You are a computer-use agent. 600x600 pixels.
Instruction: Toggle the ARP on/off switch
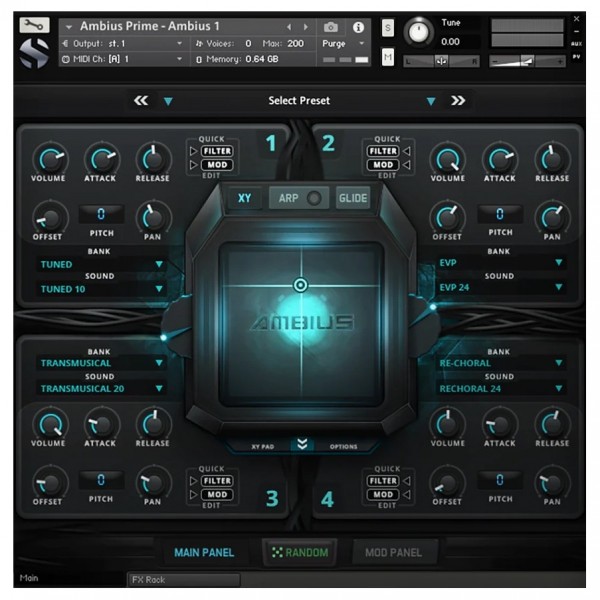314,198
